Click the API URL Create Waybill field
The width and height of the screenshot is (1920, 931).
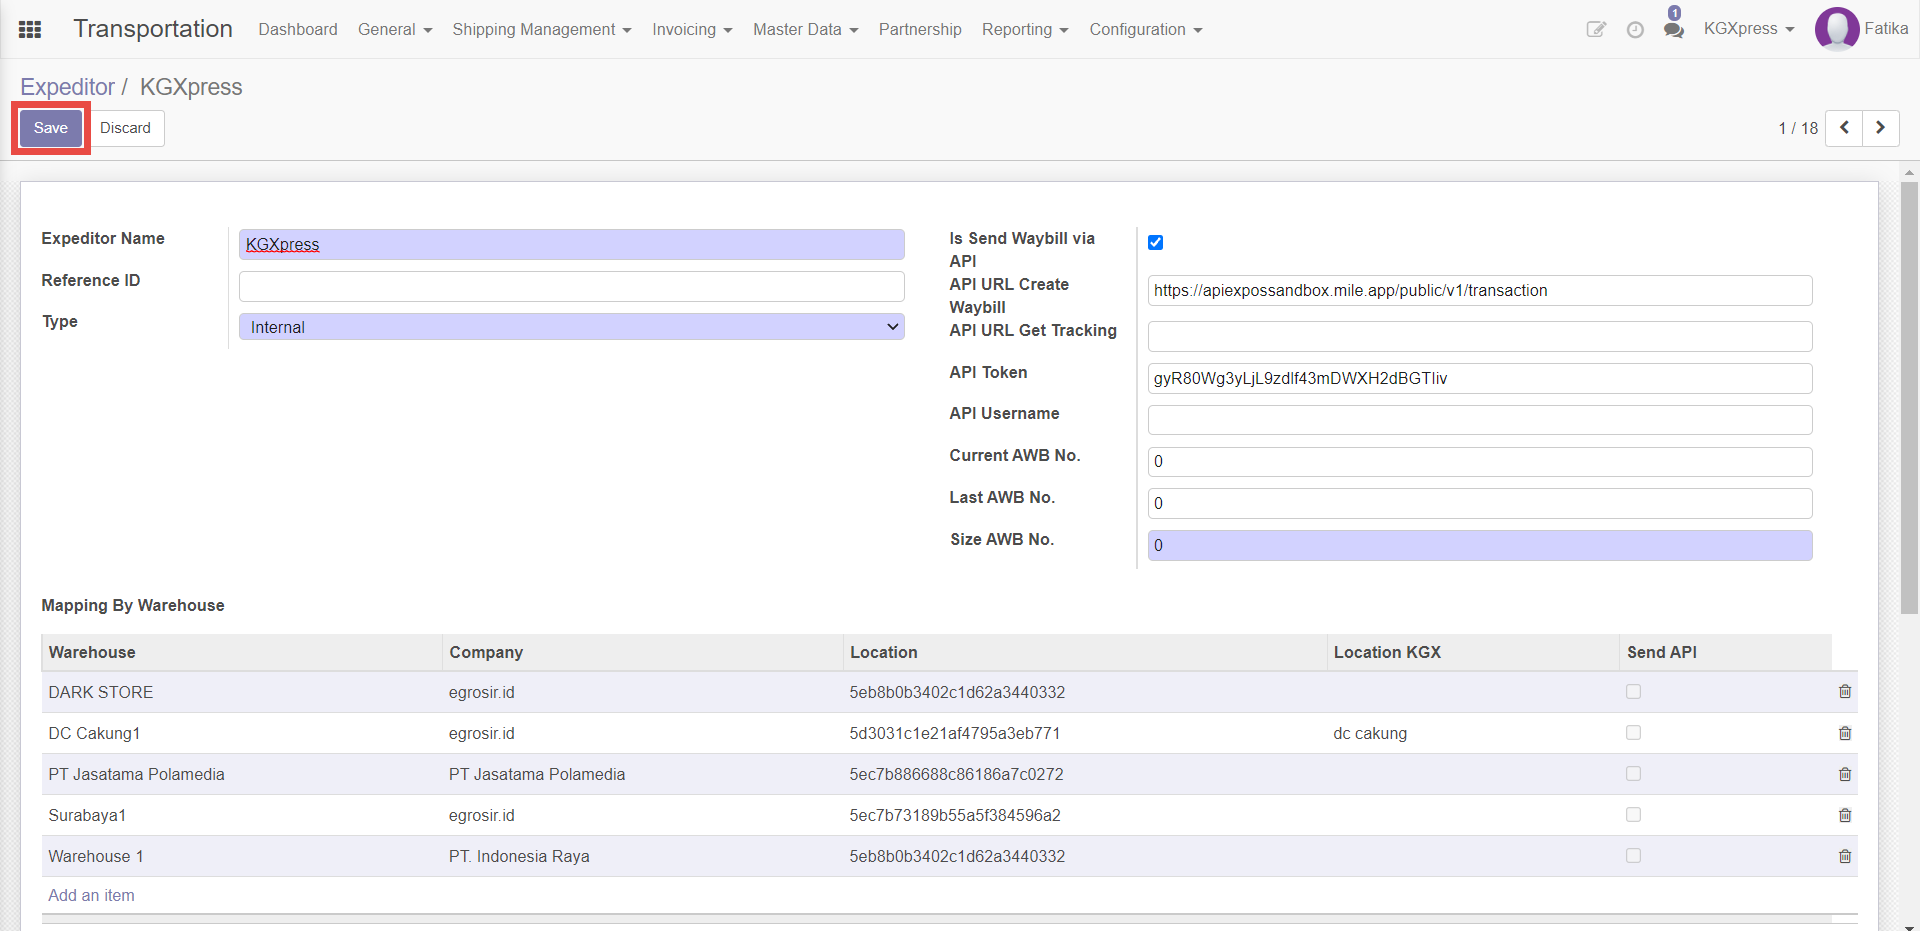[1480, 290]
